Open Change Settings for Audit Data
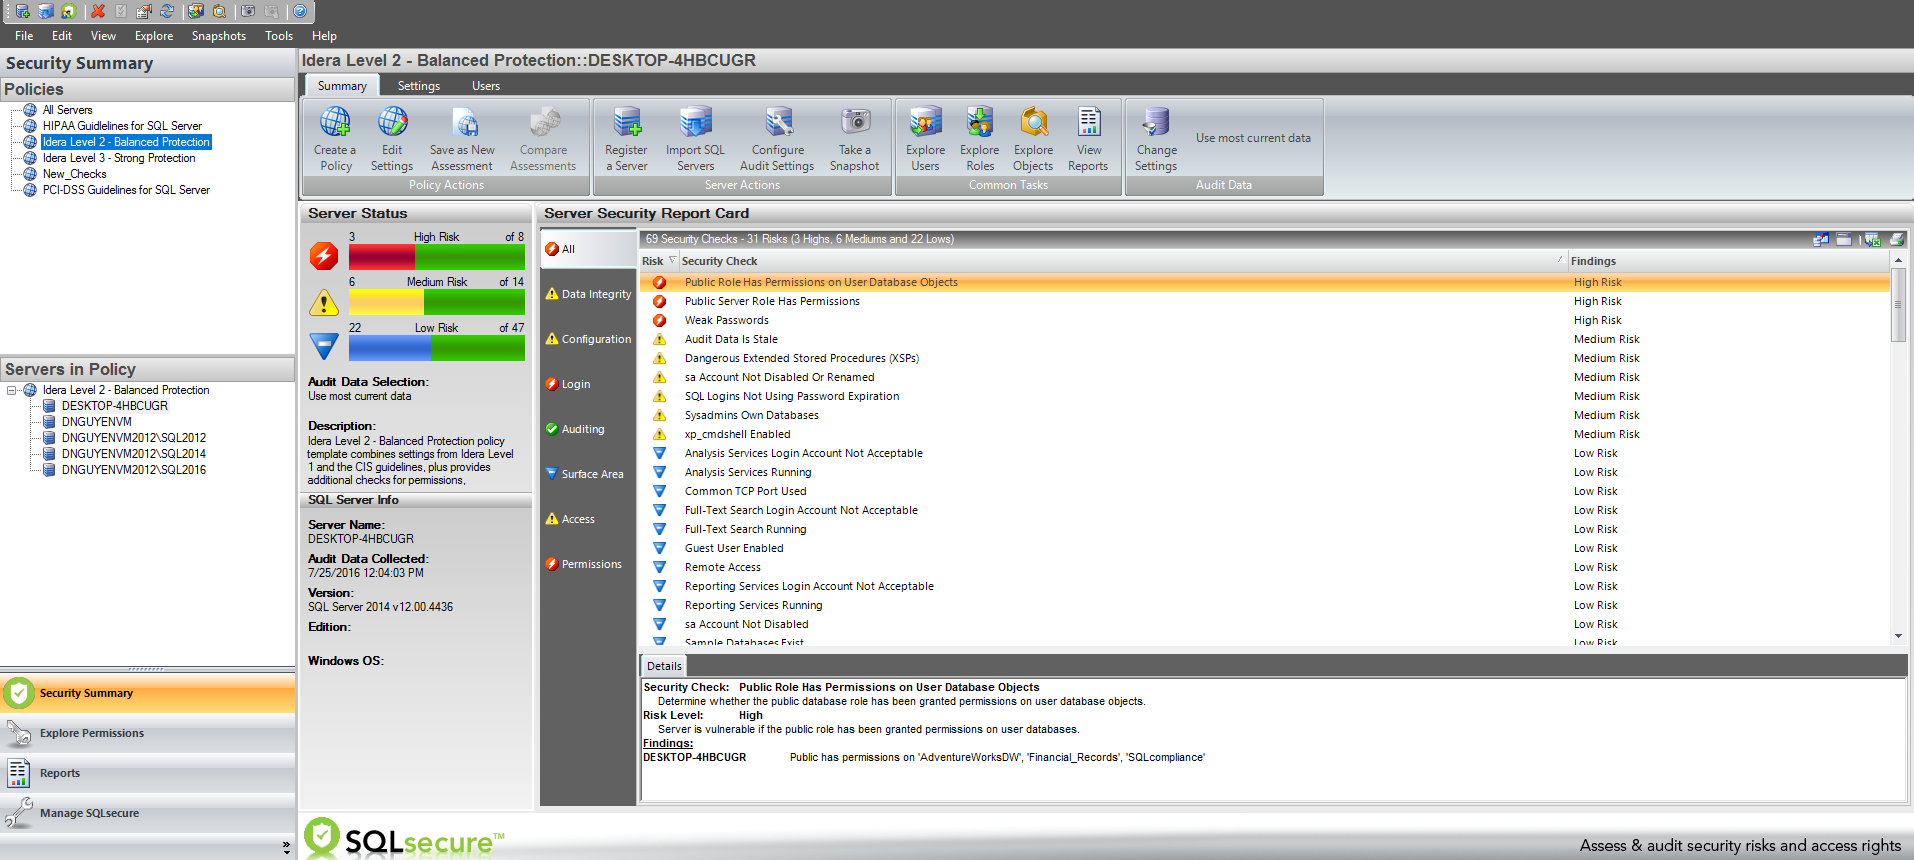The width and height of the screenshot is (1914, 860). point(1156,123)
